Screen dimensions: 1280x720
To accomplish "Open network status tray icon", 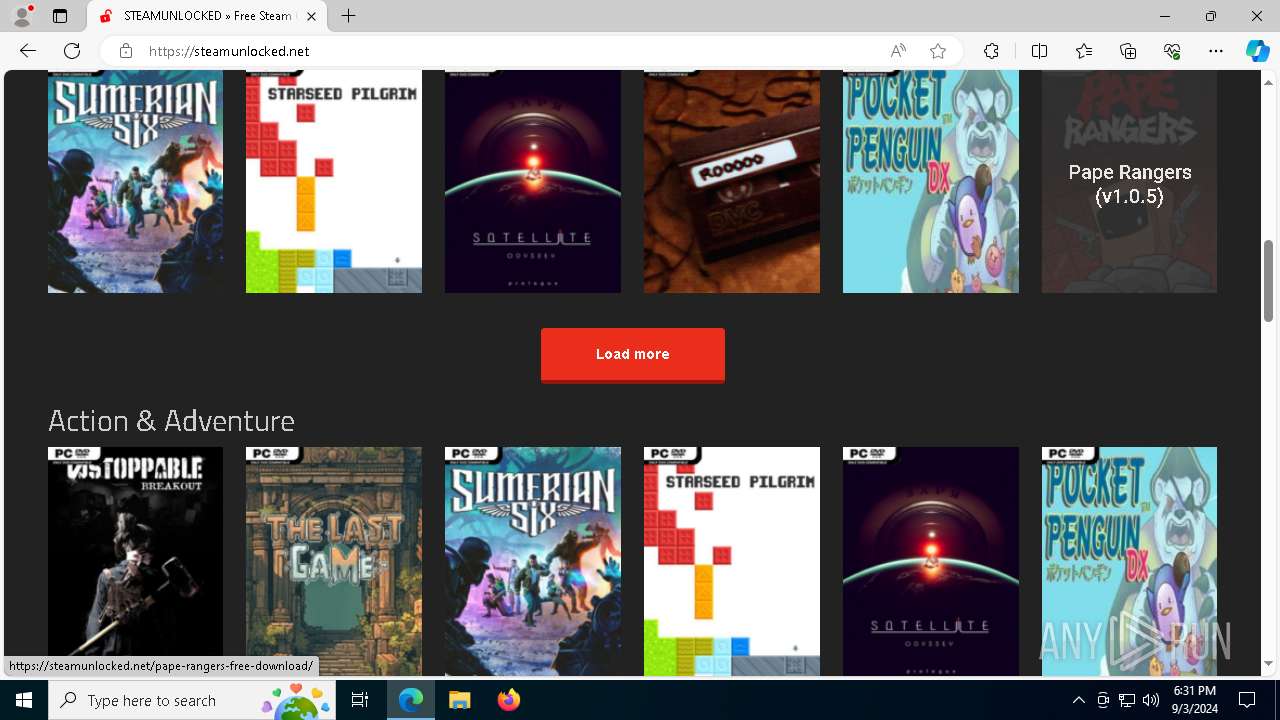I will coord(1127,700).
